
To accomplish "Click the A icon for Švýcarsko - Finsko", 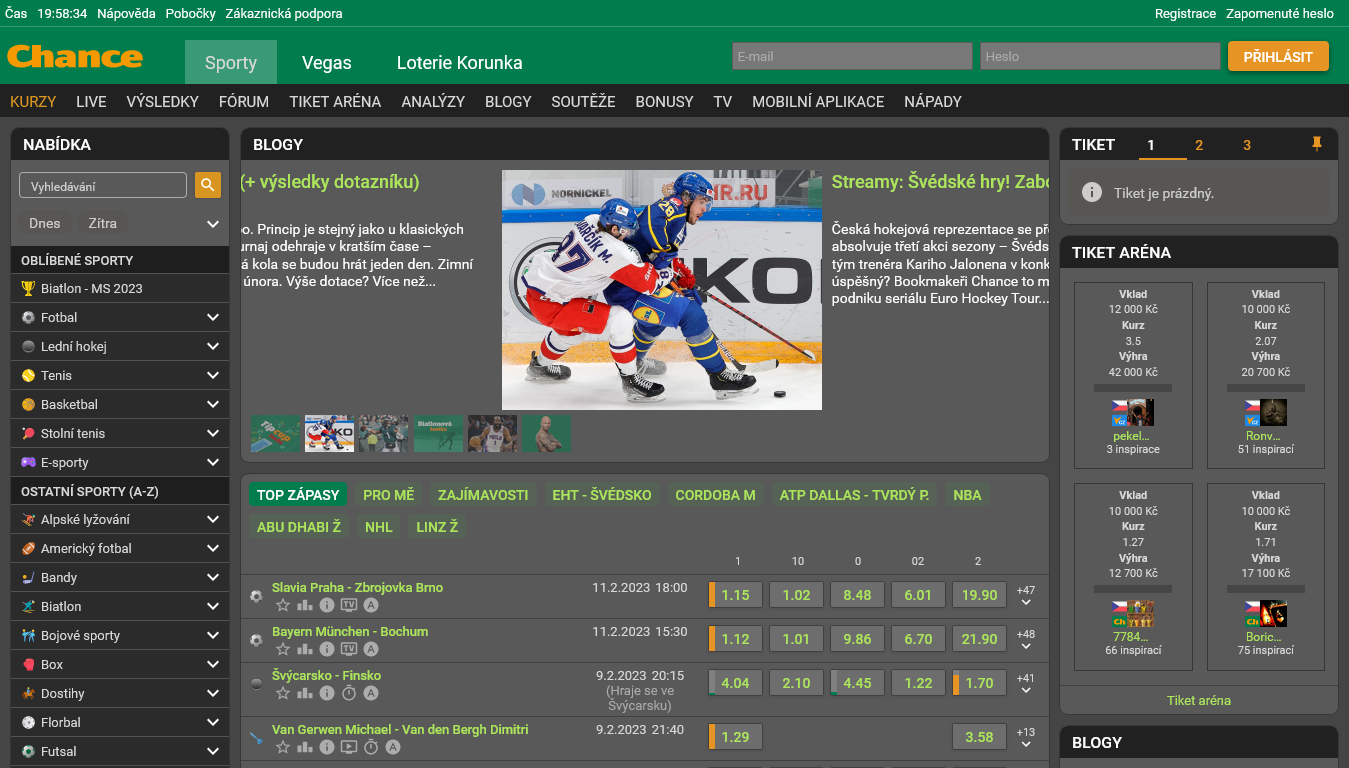I will point(371,693).
